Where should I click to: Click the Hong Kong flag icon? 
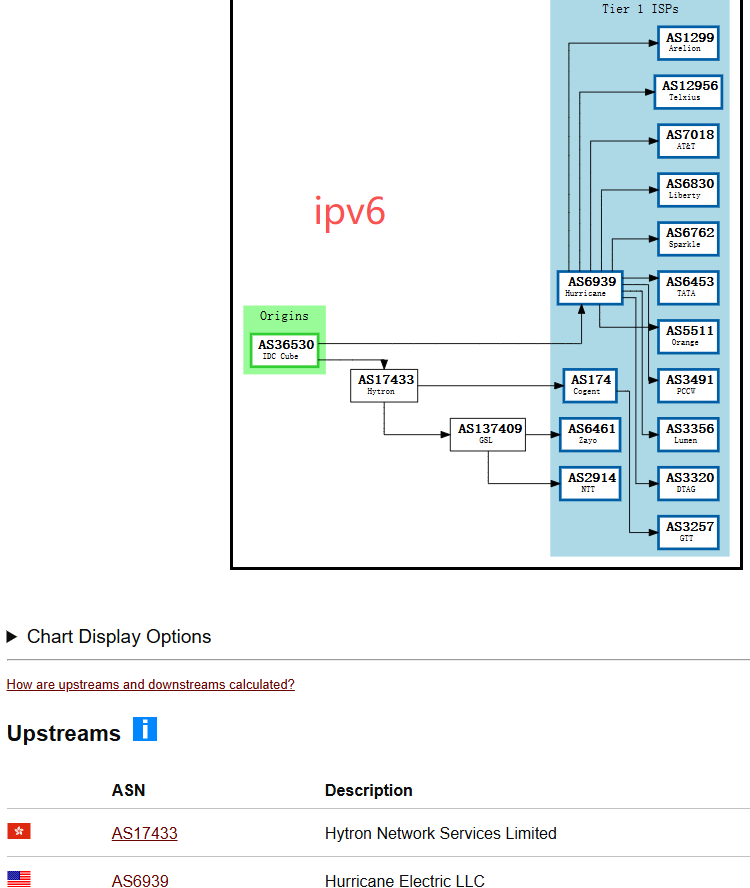point(19,831)
